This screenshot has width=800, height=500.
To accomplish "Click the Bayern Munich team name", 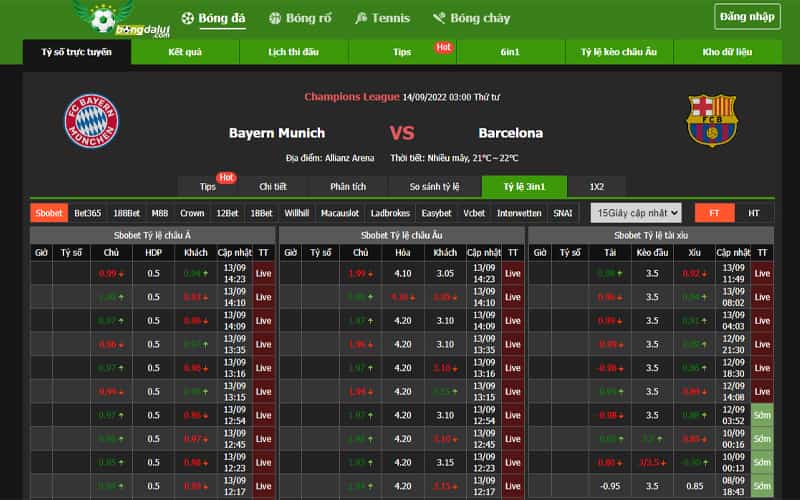I will (x=277, y=133).
